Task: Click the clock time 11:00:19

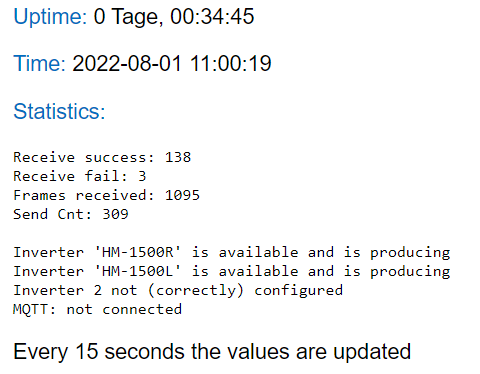Action: 231,63
